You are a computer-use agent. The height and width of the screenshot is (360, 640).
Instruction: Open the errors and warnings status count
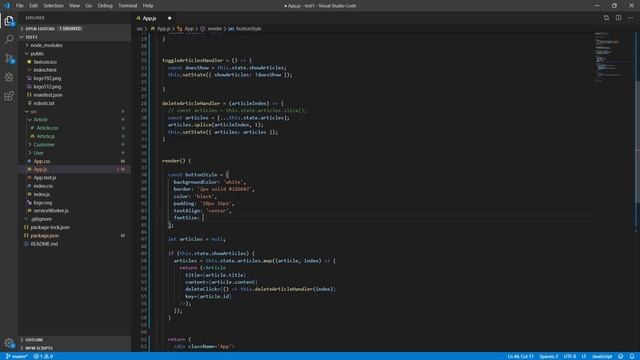click(x=43, y=356)
